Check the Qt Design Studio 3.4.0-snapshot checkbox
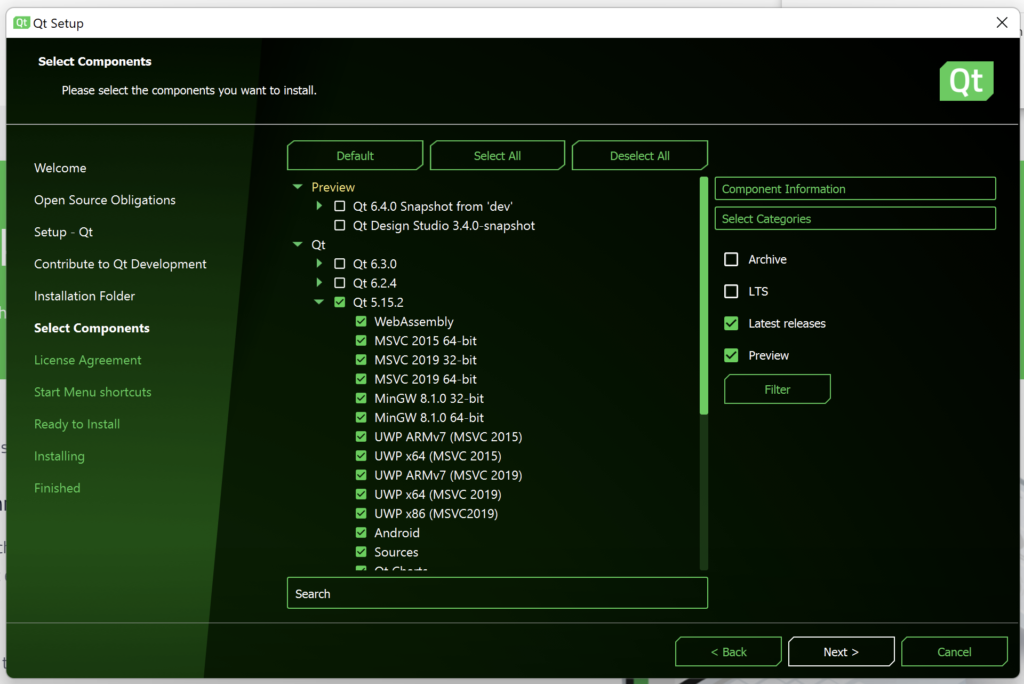 click(340, 225)
